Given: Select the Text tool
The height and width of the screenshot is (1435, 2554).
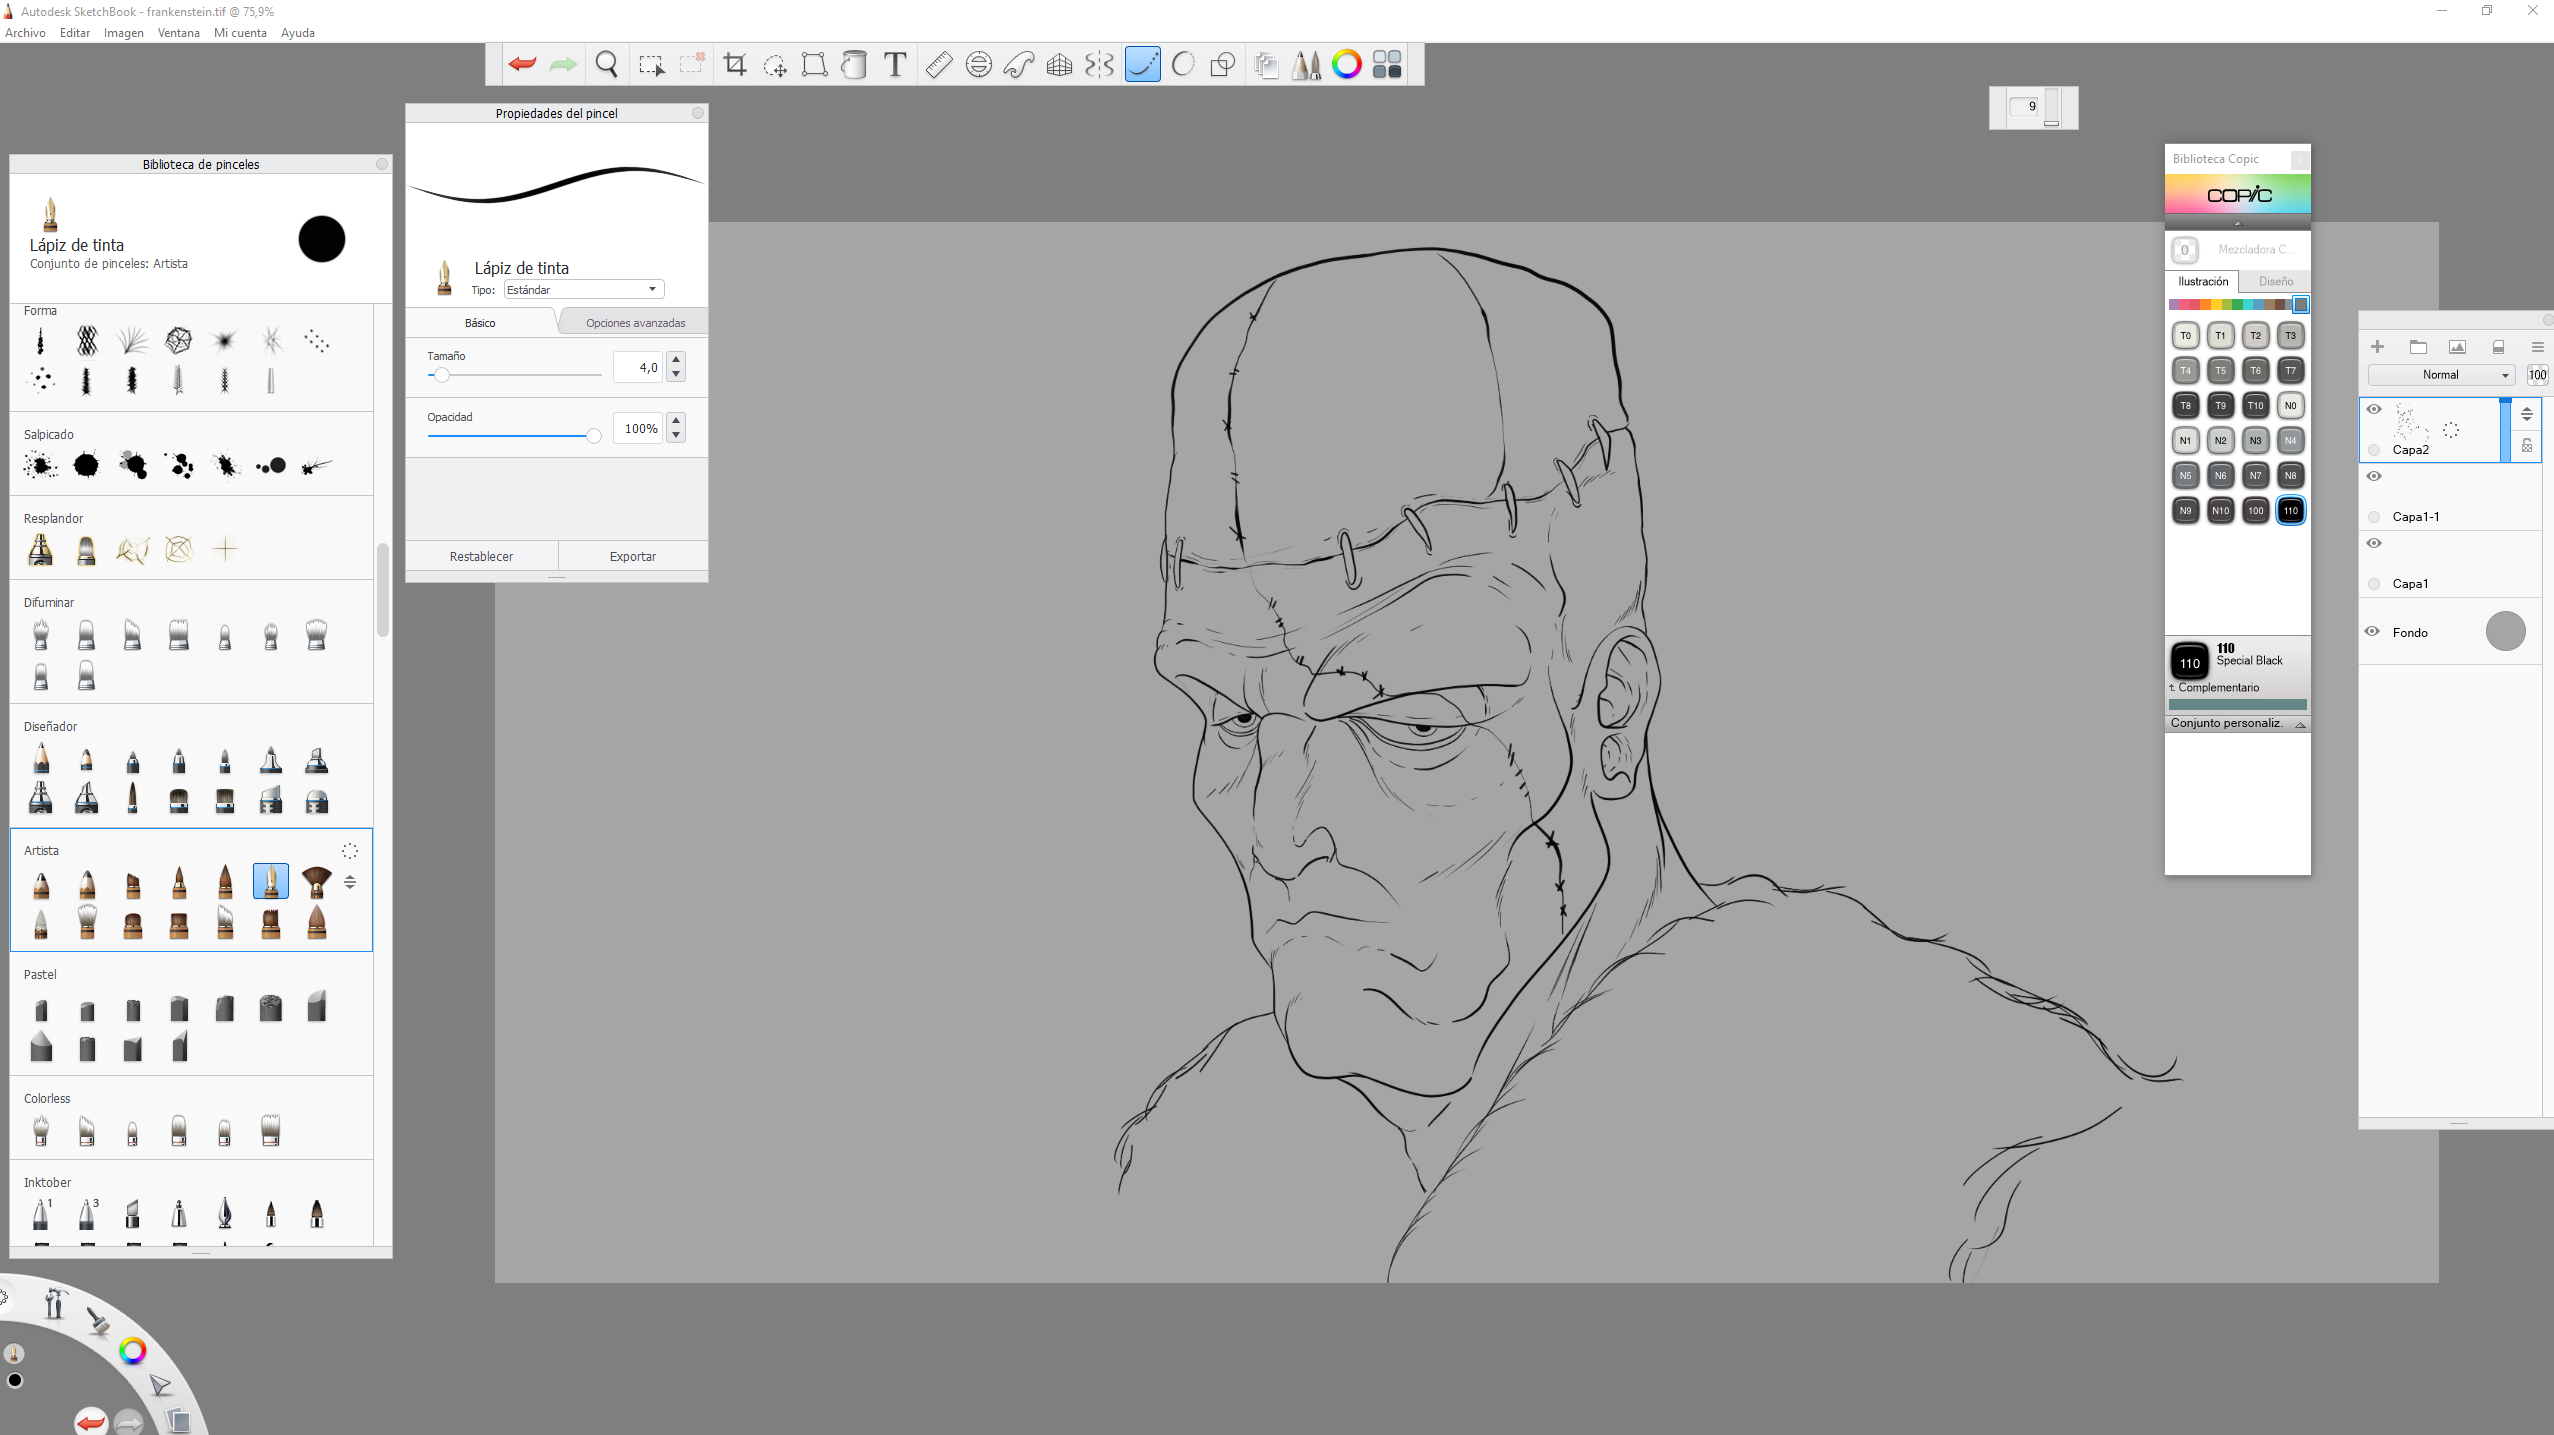Looking at the screenshot, I should (x=895, y=64).
